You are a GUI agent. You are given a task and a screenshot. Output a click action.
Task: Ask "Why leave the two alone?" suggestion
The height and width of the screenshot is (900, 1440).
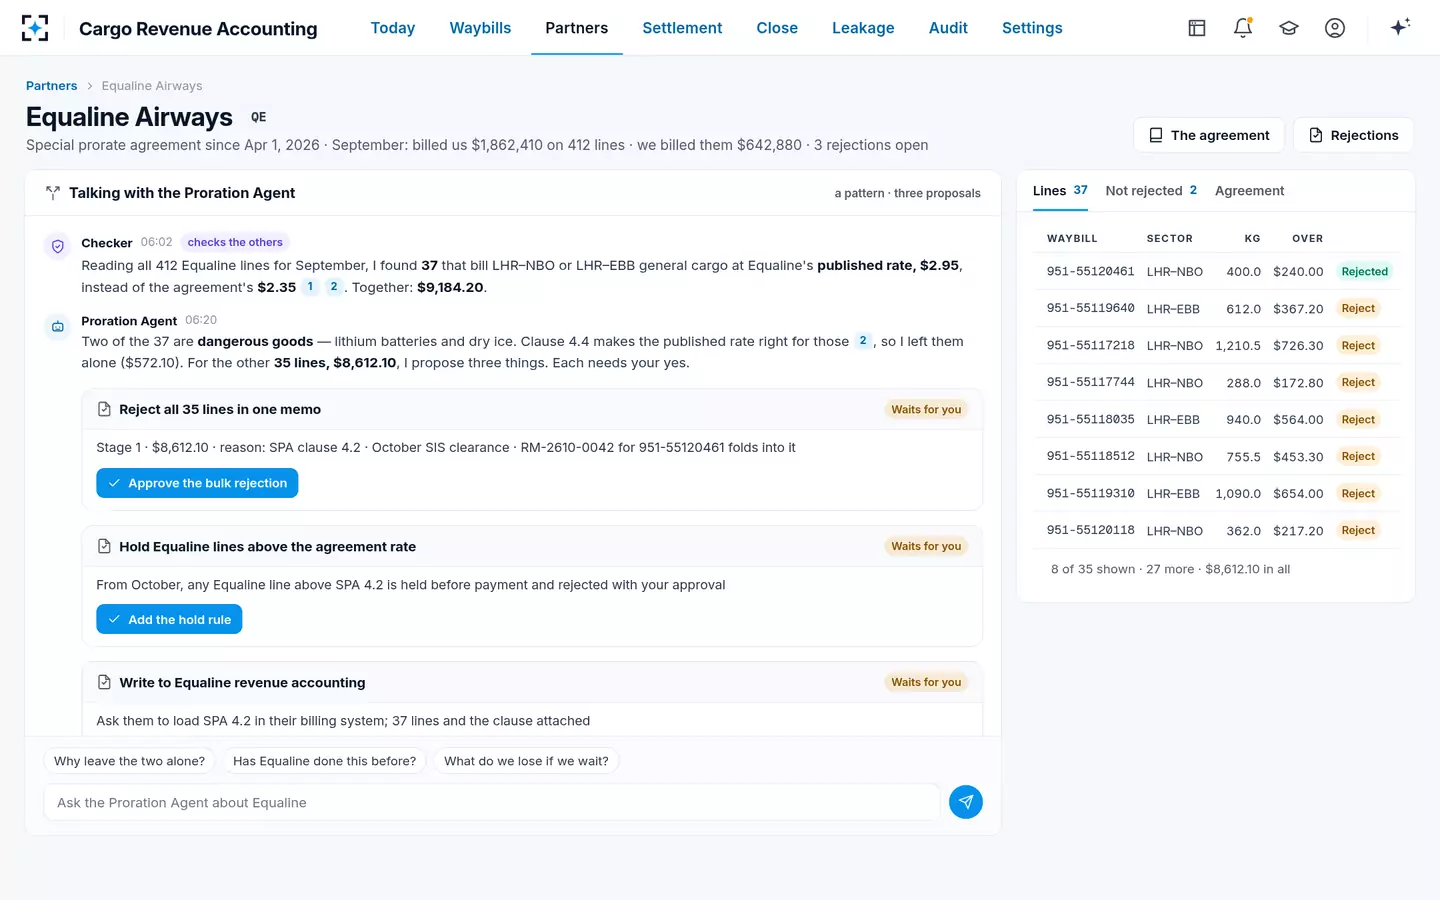pyautogui.click(x=129, y=761)
